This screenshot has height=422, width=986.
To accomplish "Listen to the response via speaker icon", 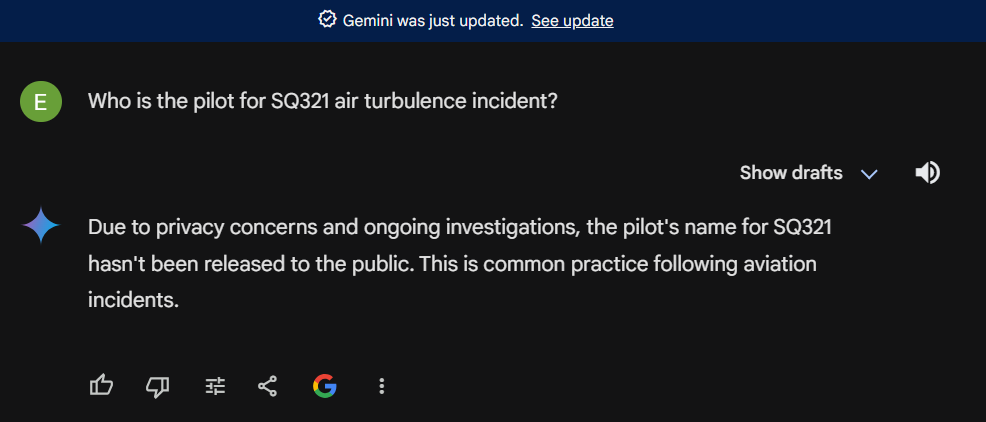I will (927, 173).
